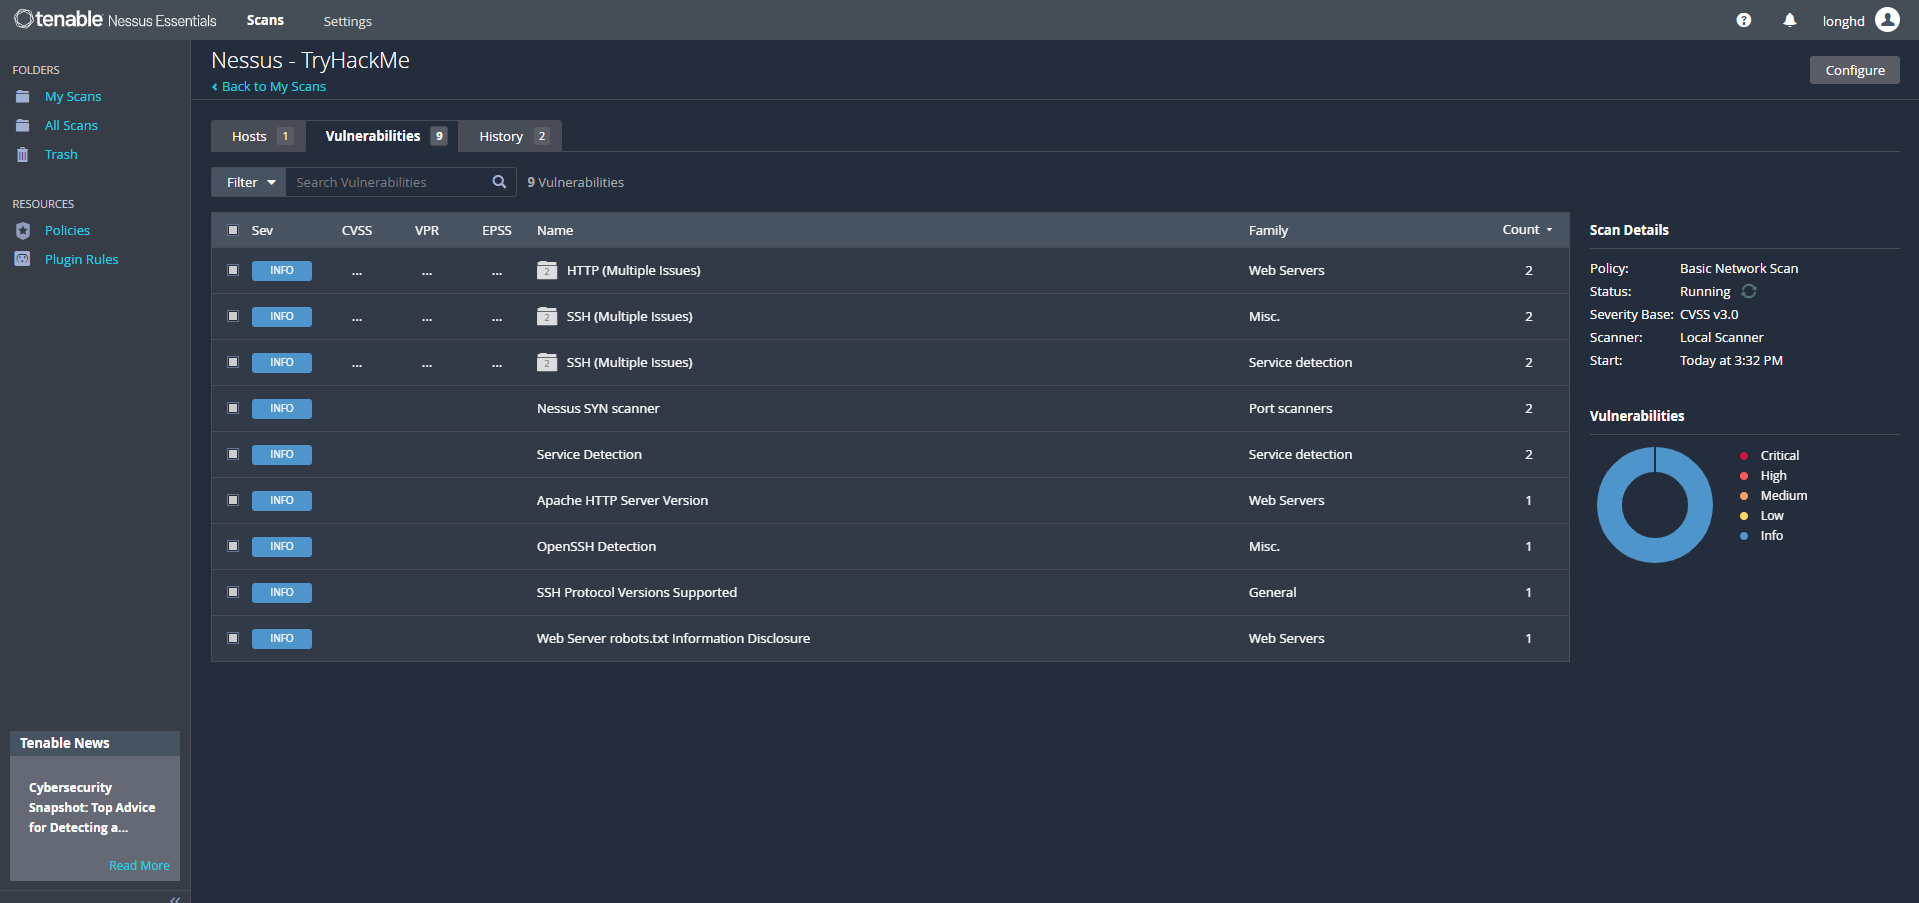Click the Info blue legend dot
This screenshot has height=903, width=1919.
coord(1744,536)
